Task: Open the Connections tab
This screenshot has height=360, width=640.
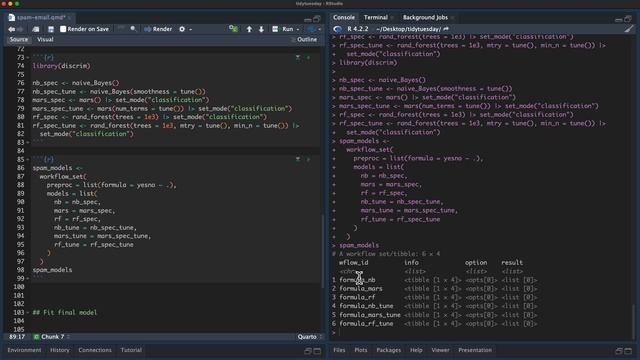Action: [95, 350]
